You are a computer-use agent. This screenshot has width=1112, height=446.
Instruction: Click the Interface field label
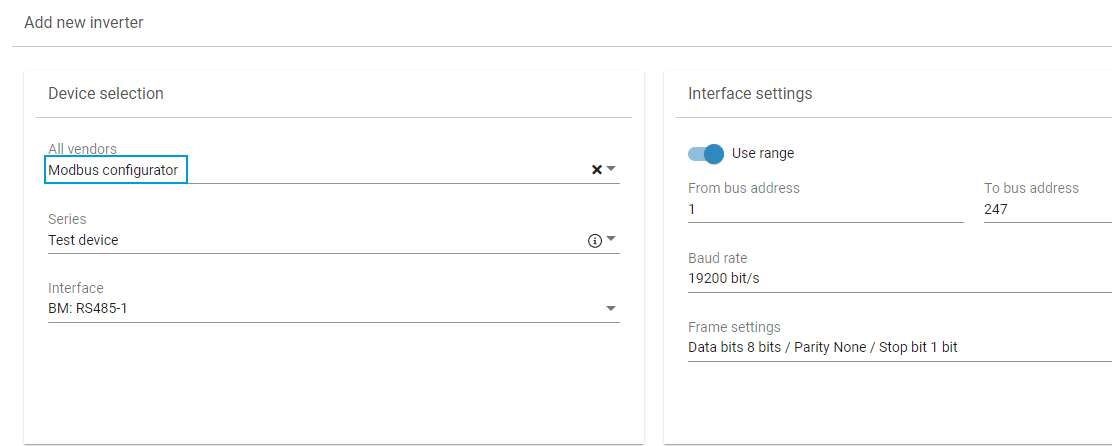pyautogui.click(x=76, y=288)
